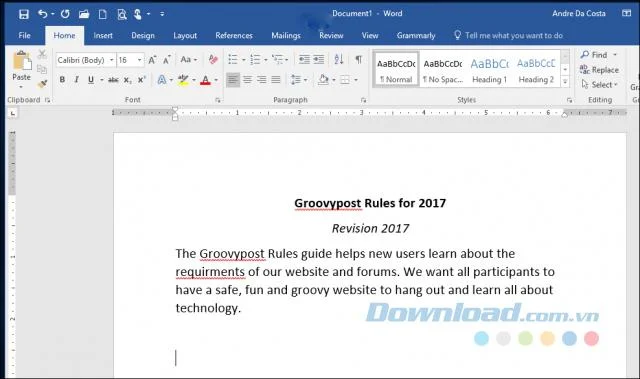The image size is (640, 379).
Task: Open font size dropdown
Action: pos(140,60)
